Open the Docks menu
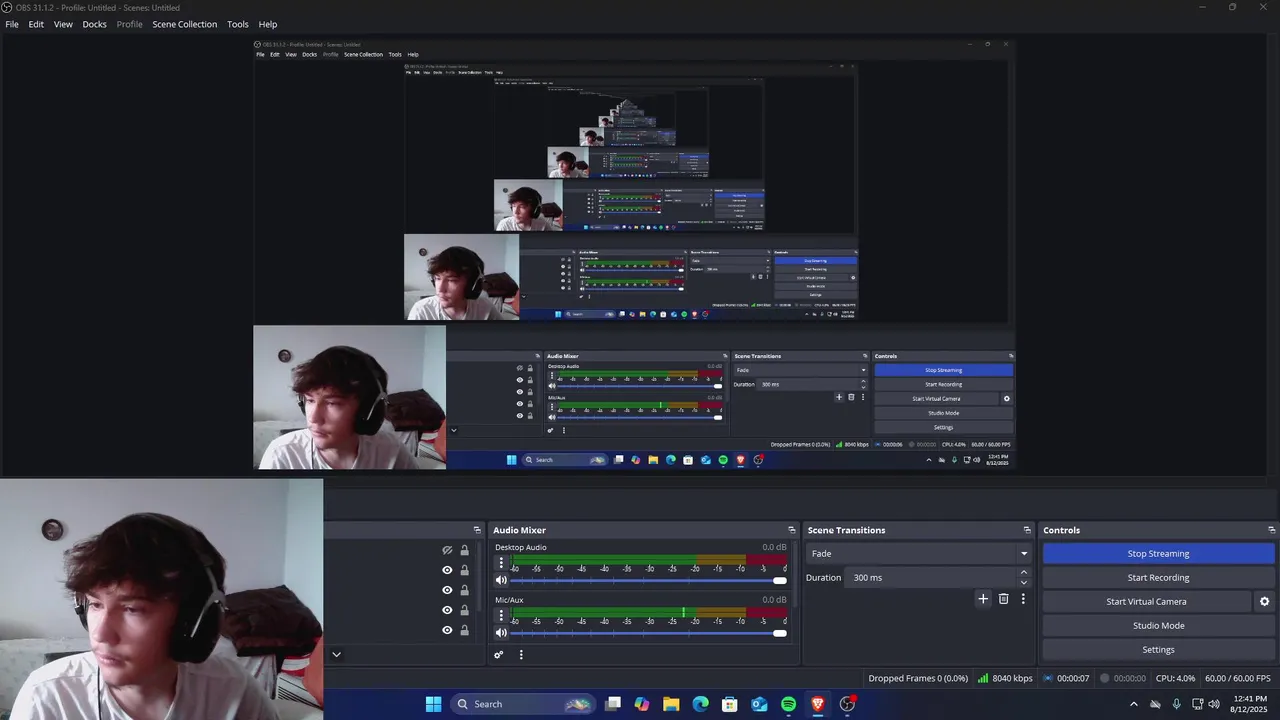Viewport: 1280px width, 720px height. point(94,24)
